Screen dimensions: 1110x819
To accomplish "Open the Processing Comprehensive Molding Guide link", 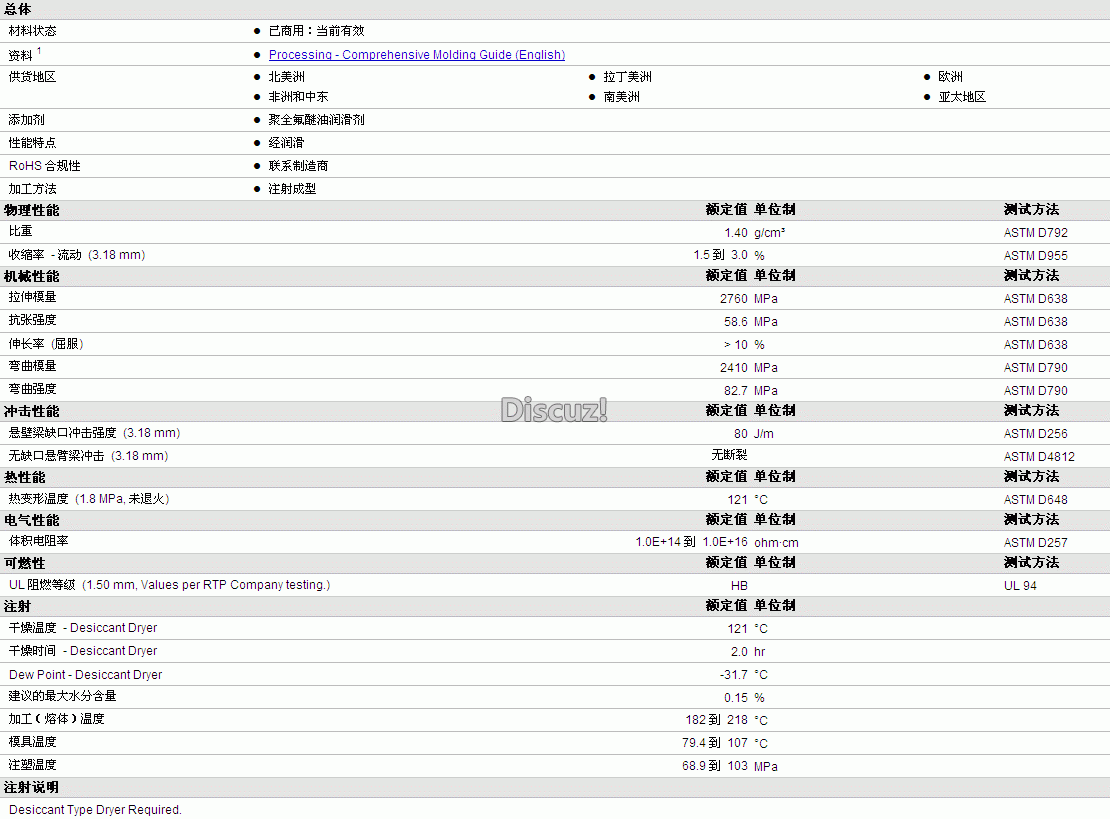I will [x=416, y=55].
